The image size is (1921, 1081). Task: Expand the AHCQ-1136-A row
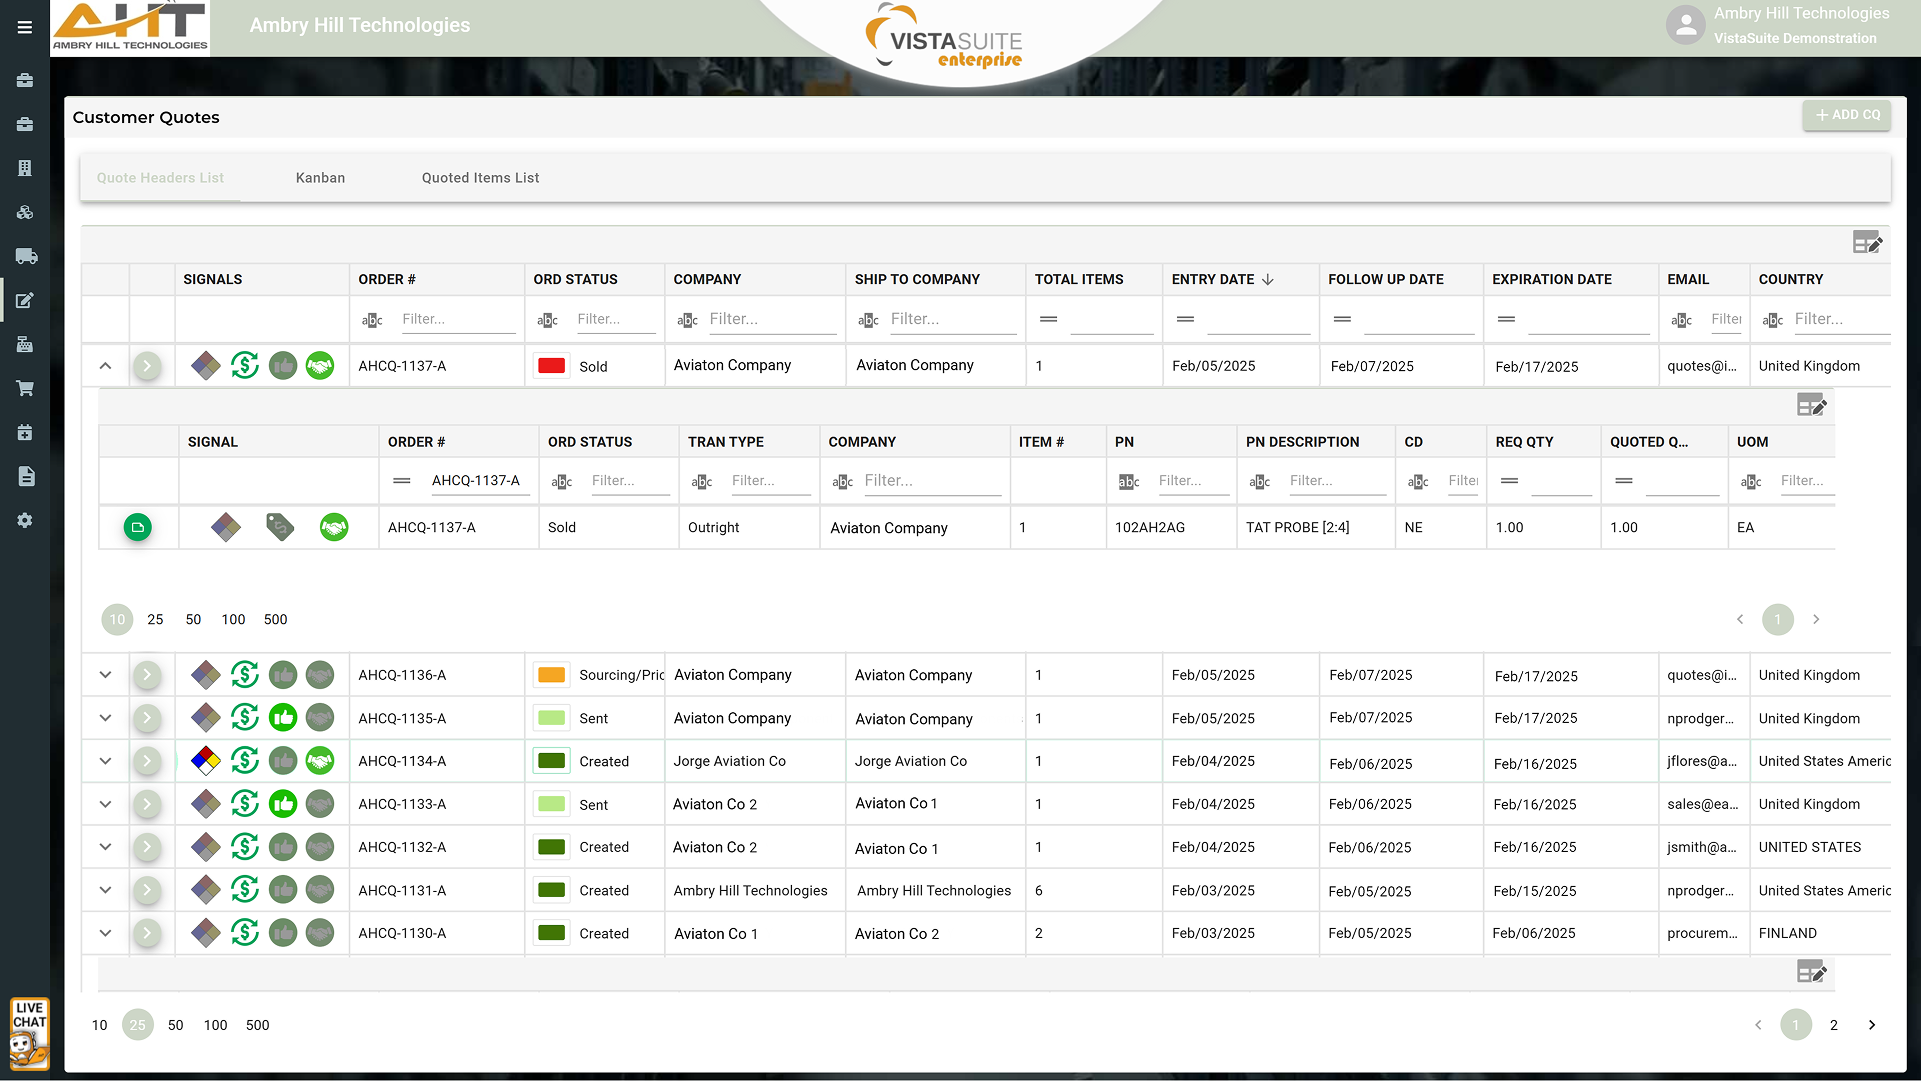(x=105, y=675)
